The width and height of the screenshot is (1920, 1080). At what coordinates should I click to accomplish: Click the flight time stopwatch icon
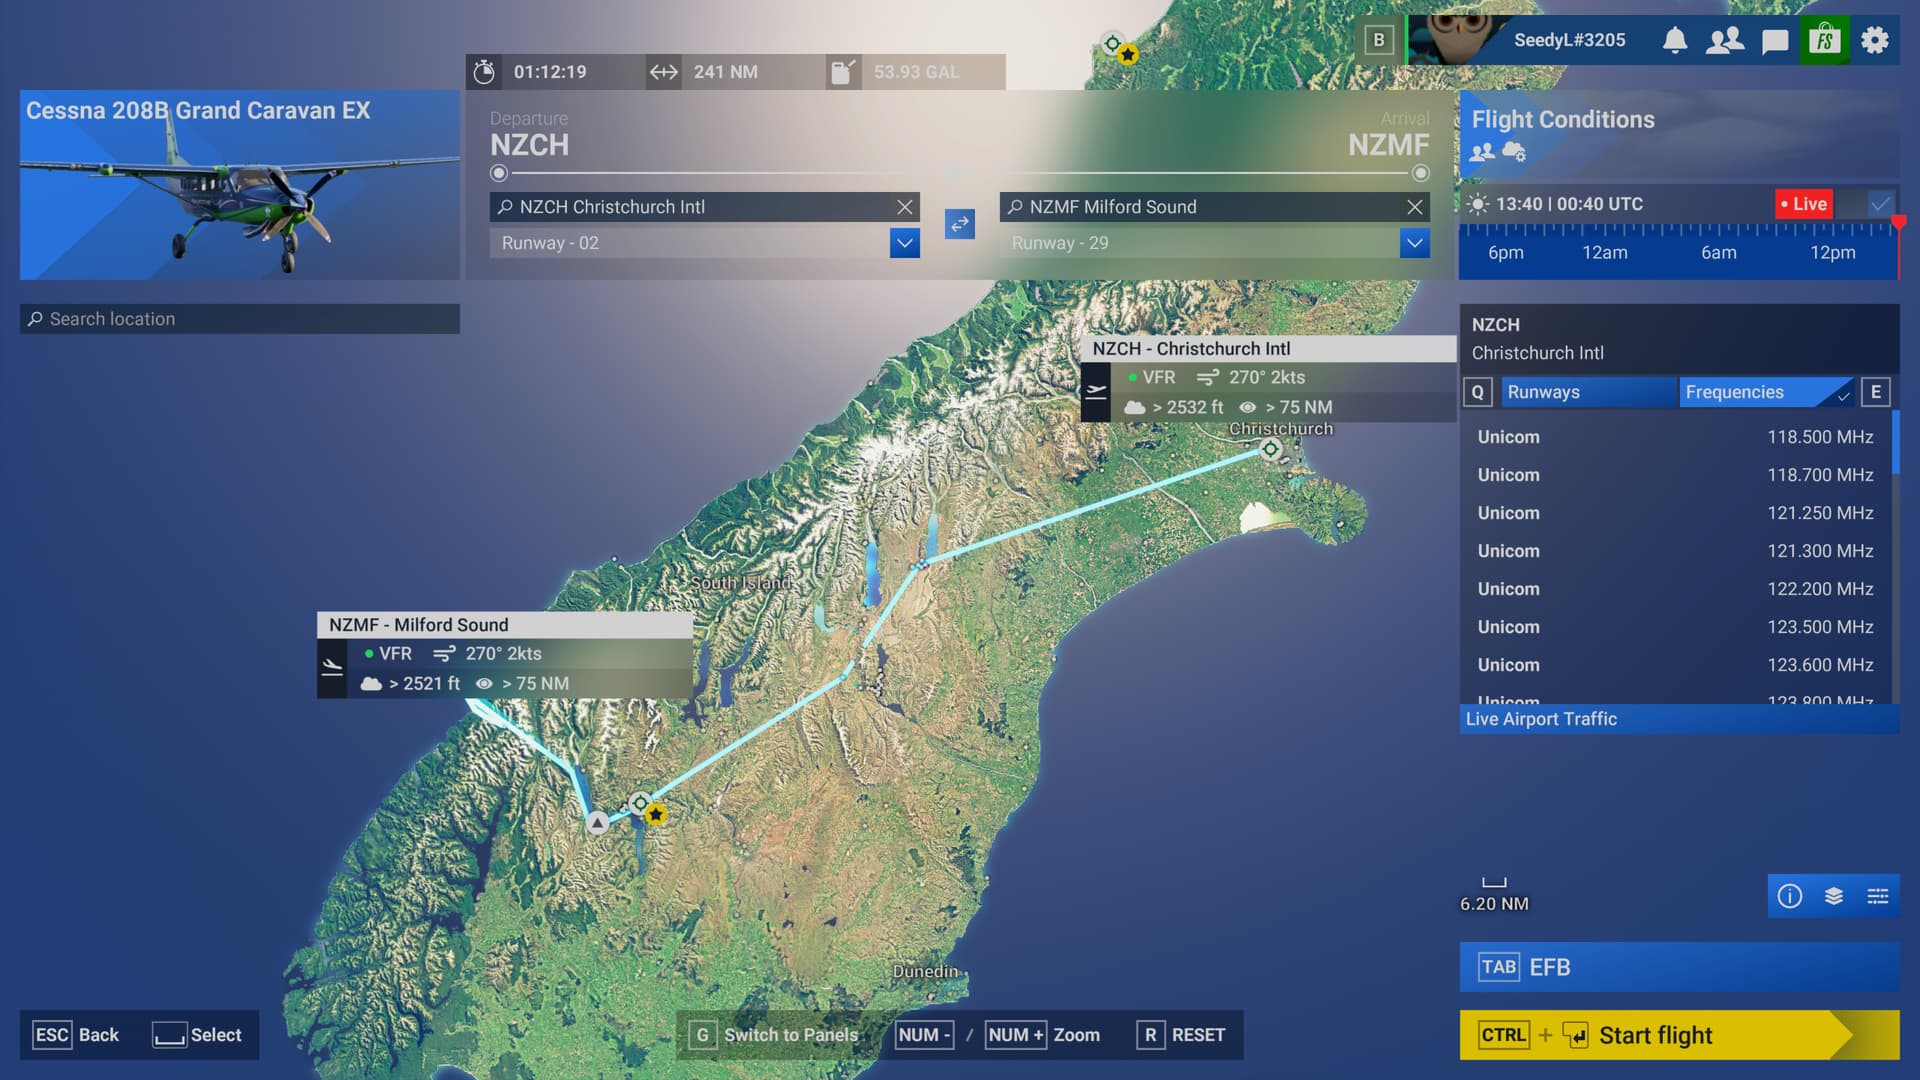[484, 72]
